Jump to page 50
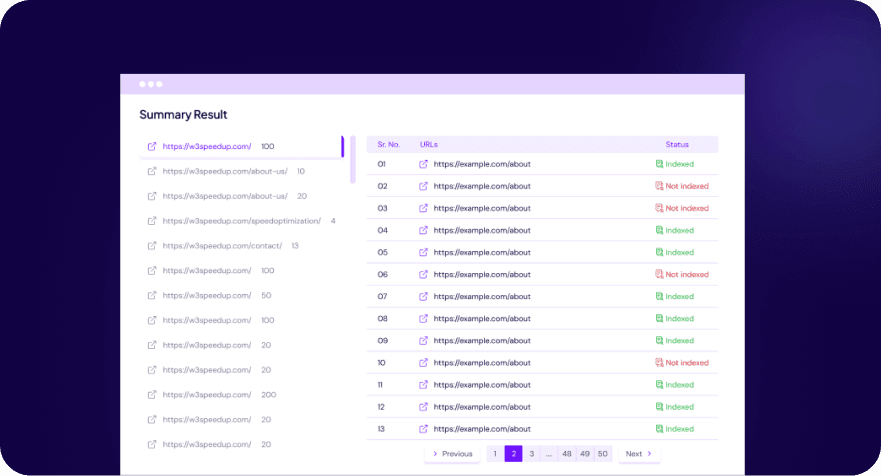 (x=602, y=454)
